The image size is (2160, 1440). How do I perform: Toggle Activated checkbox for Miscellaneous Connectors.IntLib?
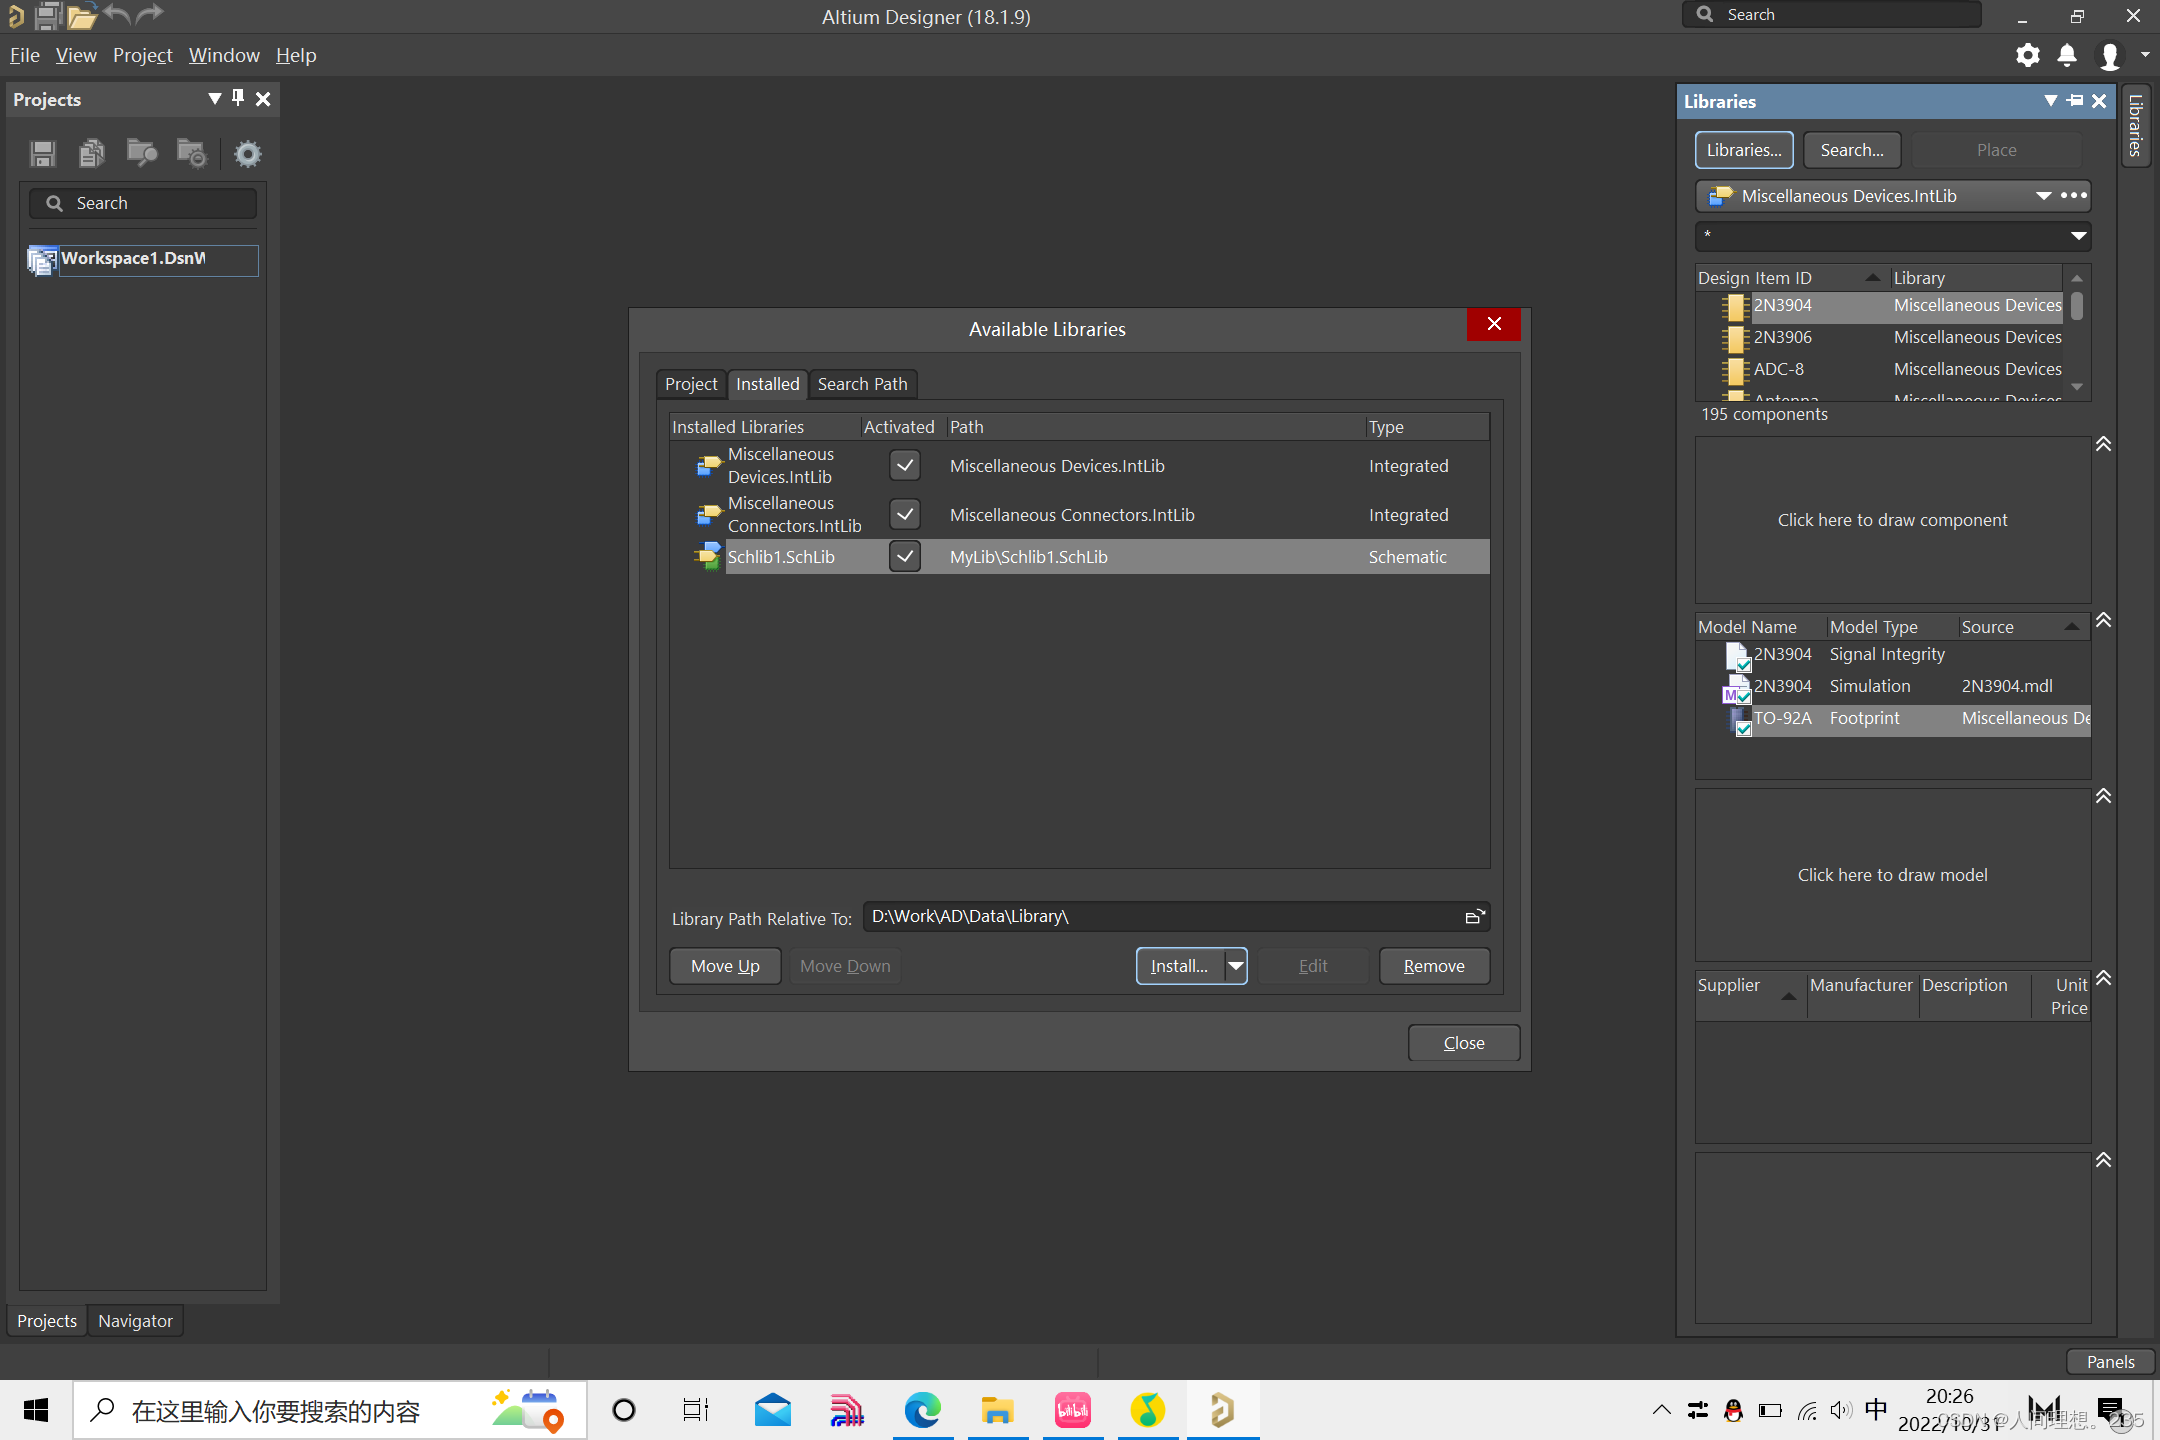904,515
